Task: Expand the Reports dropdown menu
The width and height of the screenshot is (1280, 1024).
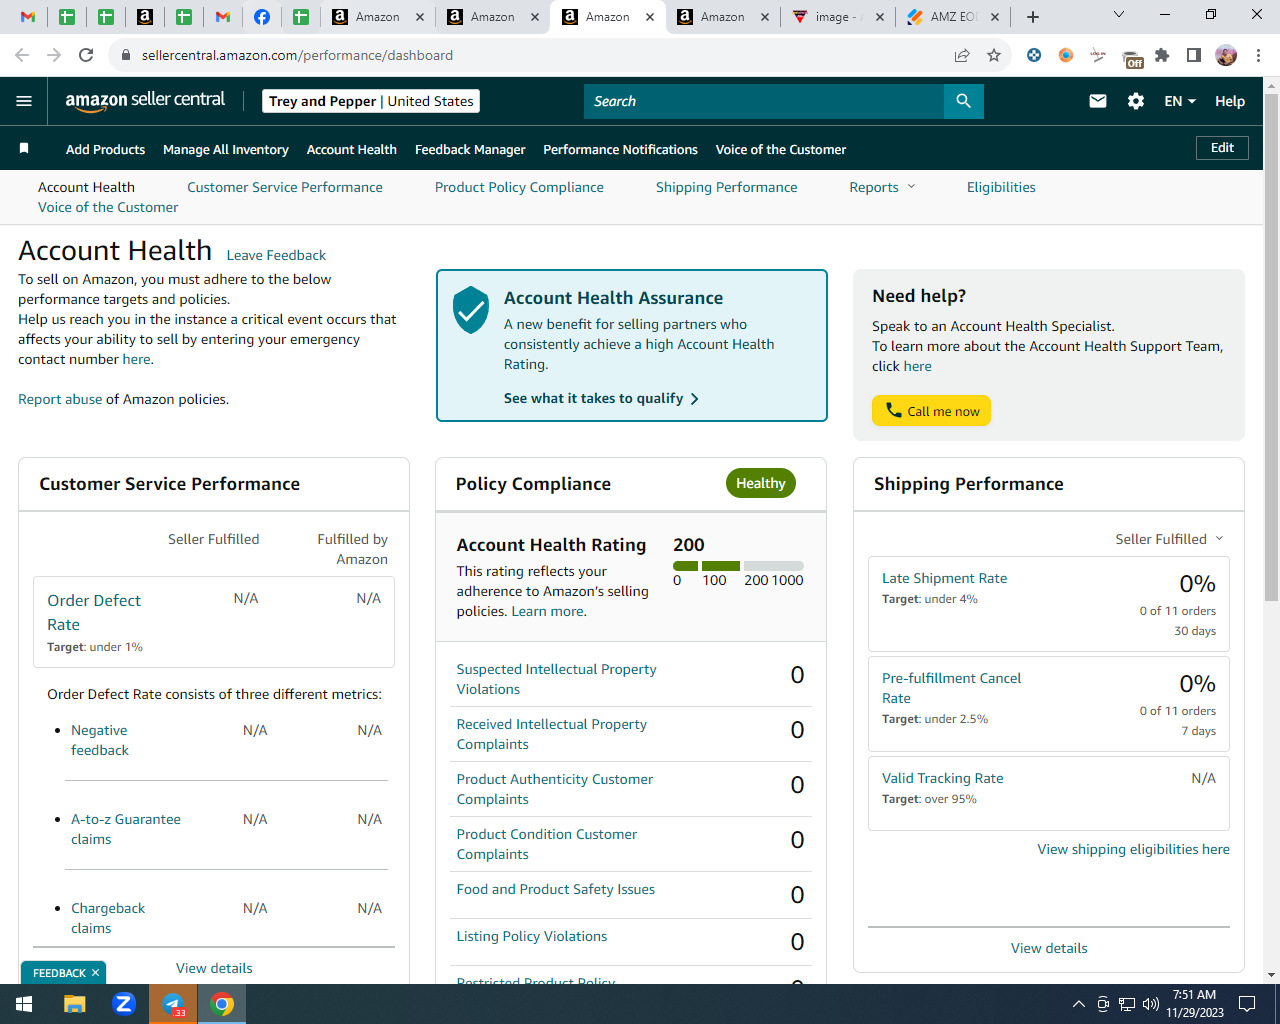Action: (882, 187)
